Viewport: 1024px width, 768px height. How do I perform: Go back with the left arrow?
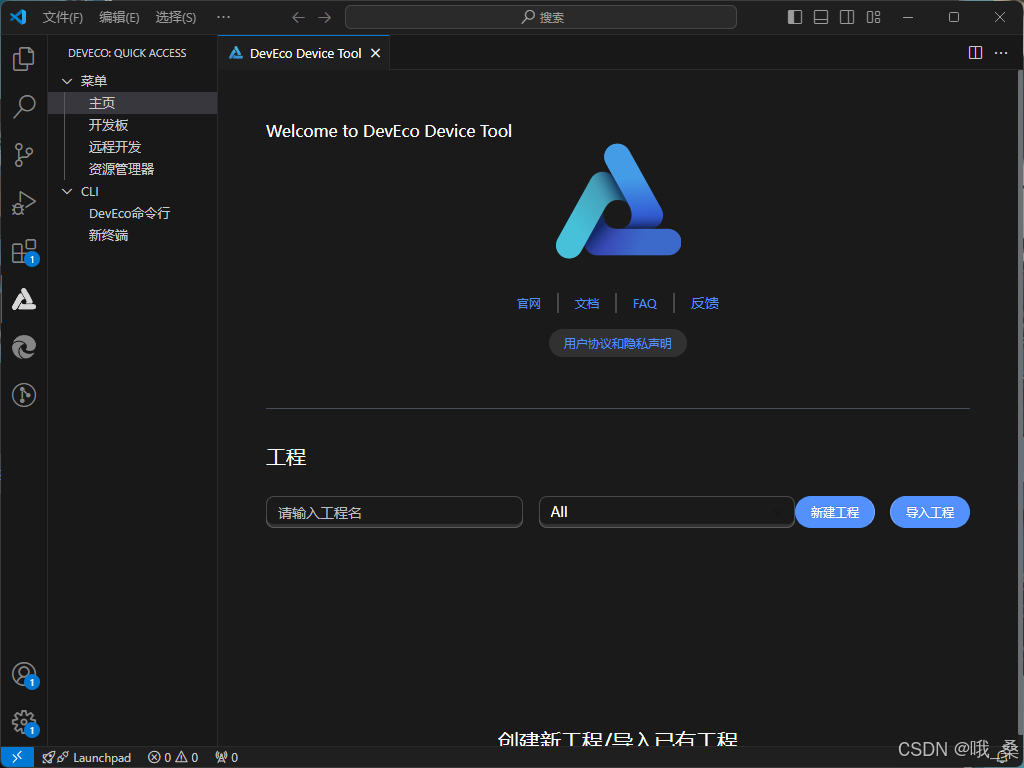tap(298, 18)
